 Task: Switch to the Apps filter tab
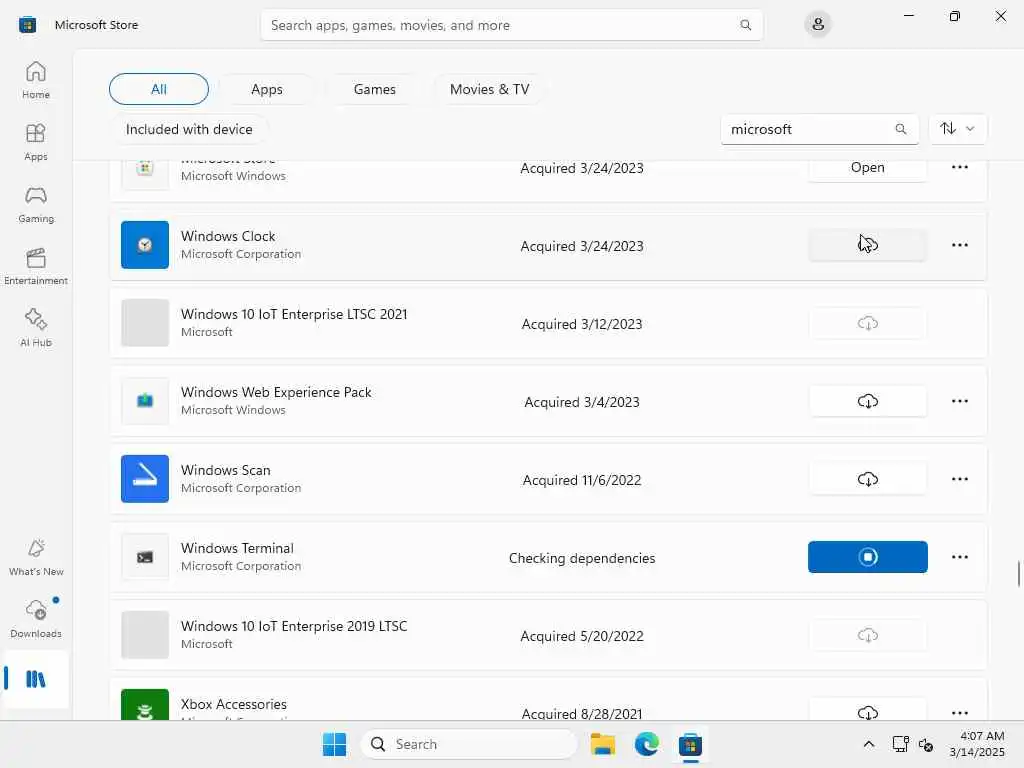(266, 89)
